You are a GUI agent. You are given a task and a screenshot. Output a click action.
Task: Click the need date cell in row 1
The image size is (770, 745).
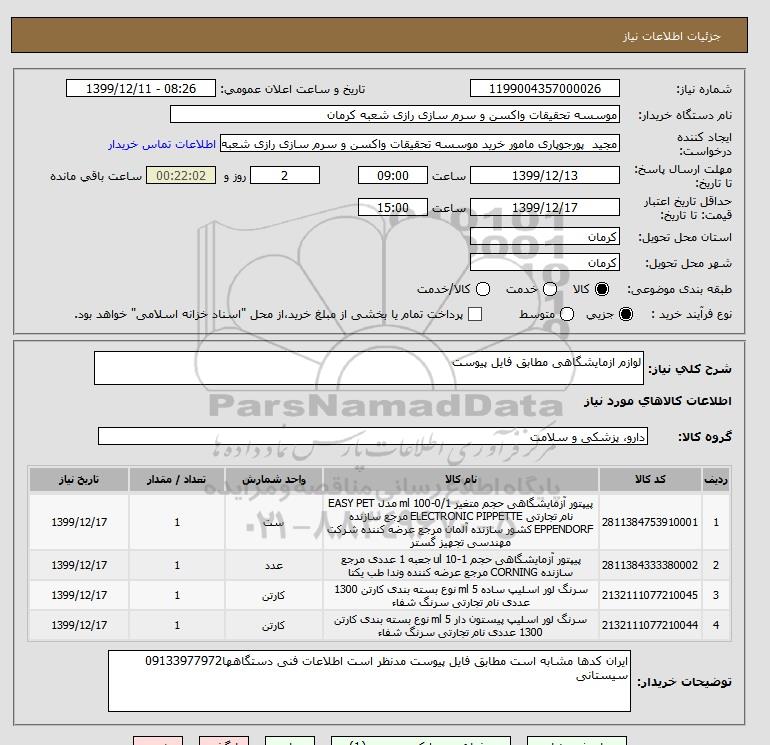(79, 522)
